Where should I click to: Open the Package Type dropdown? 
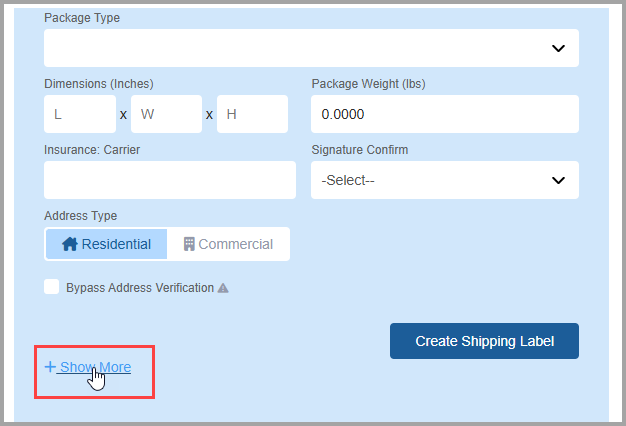311,48
